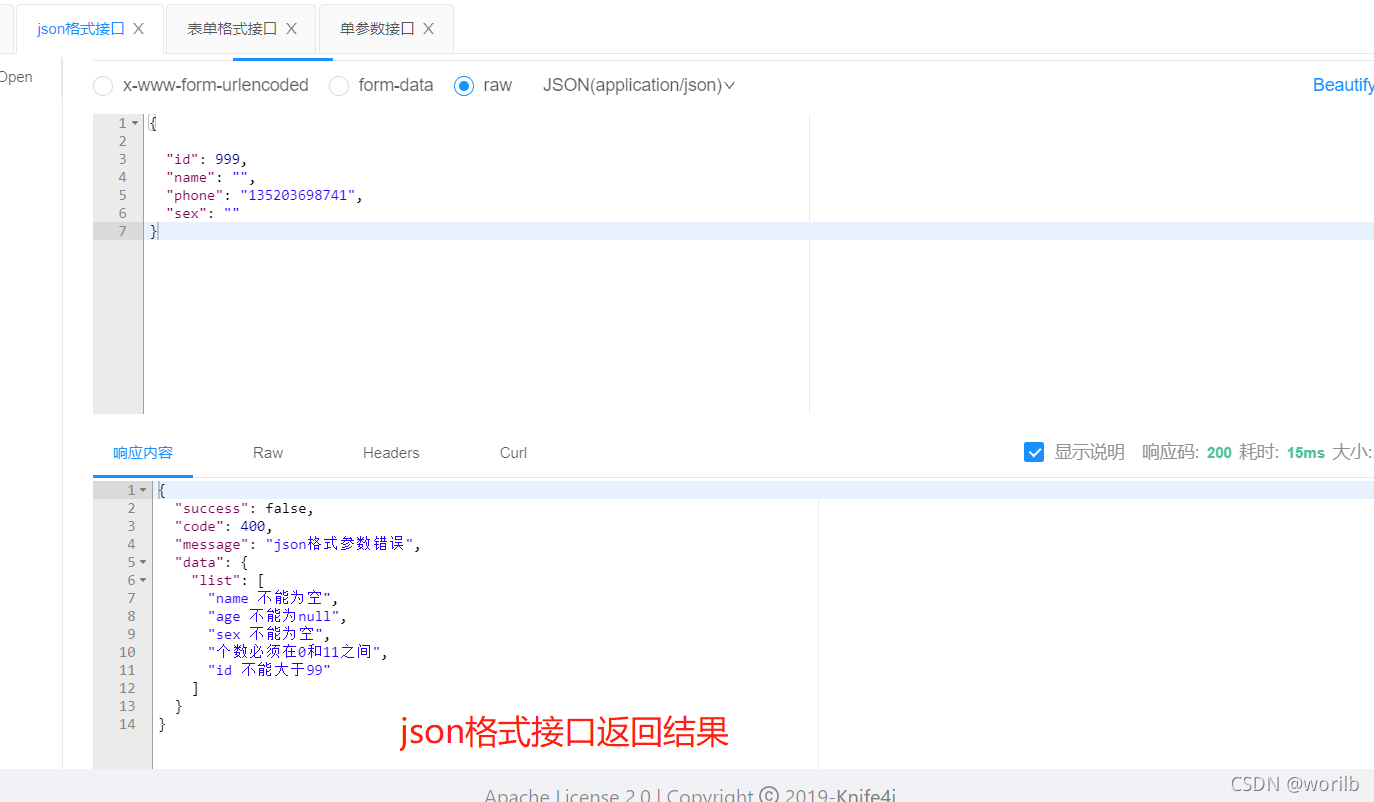The height and width of the screenshot is (802, 1374).
Task: Open the Raw response tab
Action: pyautogui.click(x=268, y=453)
